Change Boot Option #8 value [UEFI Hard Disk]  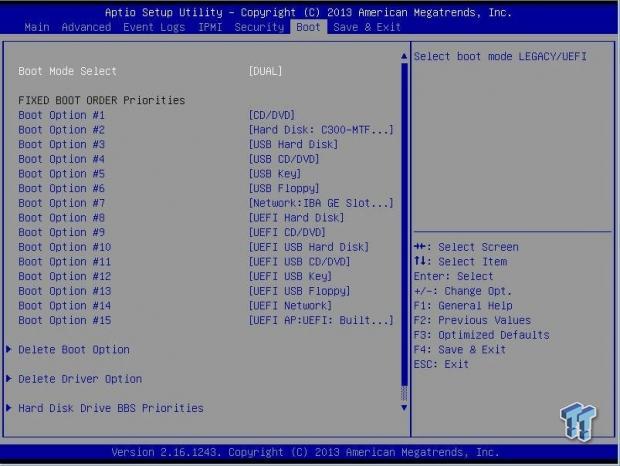tap(296, 217)
